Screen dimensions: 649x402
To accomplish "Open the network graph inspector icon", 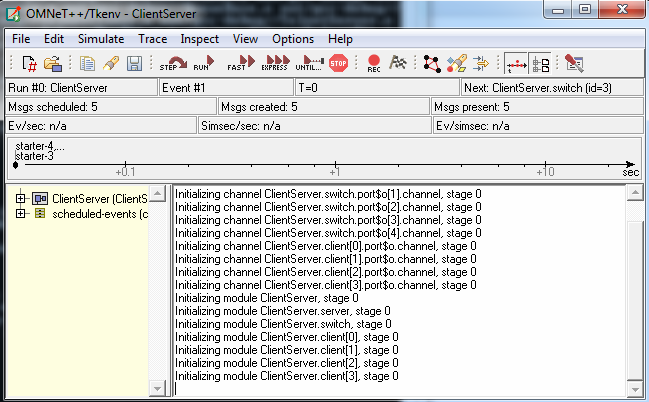I will [432, 64].
